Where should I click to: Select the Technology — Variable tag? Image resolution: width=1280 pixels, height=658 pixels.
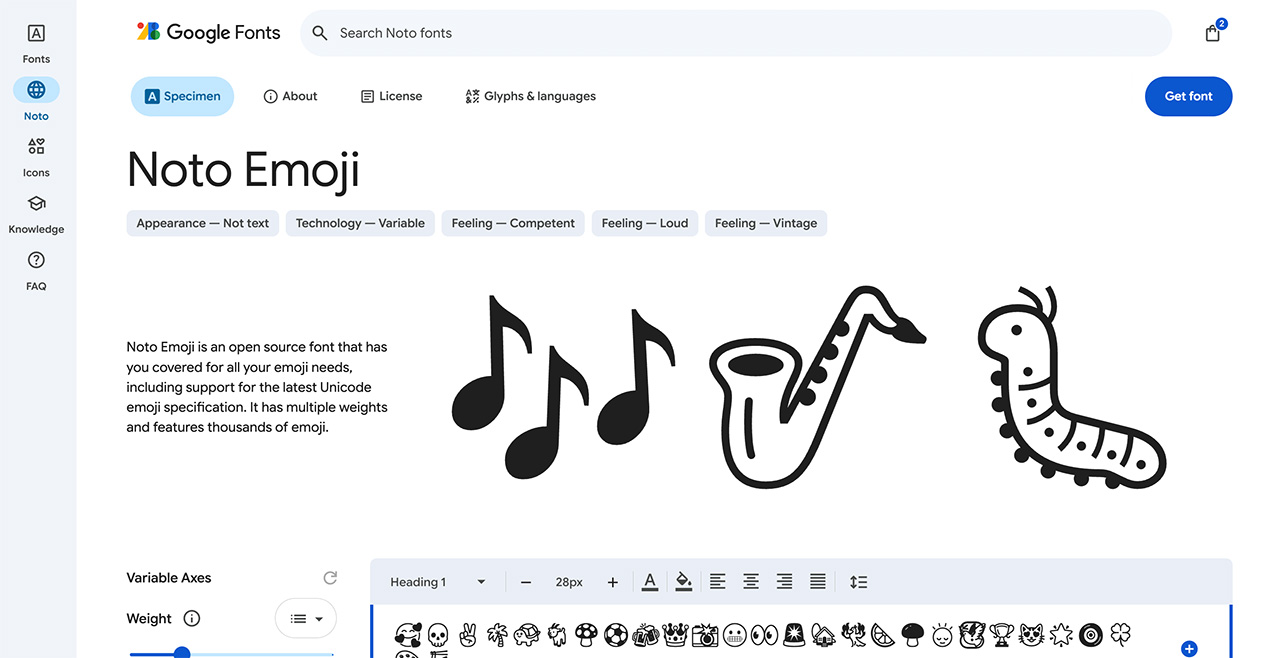(360, 223)
